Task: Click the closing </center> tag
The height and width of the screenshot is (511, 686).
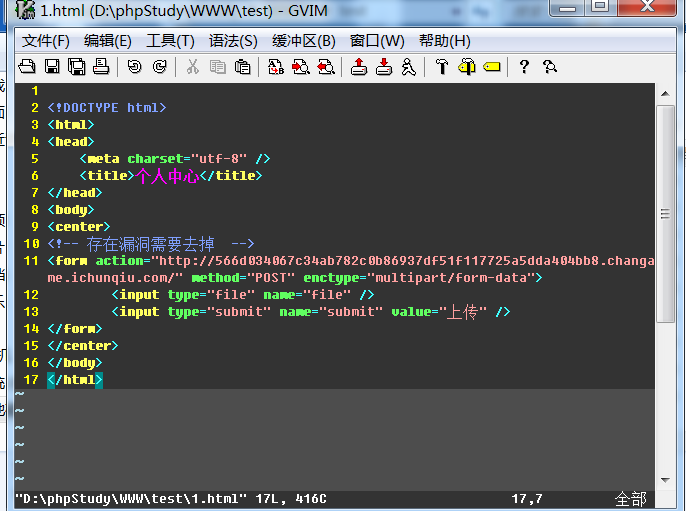Action: tap(83, 346)
